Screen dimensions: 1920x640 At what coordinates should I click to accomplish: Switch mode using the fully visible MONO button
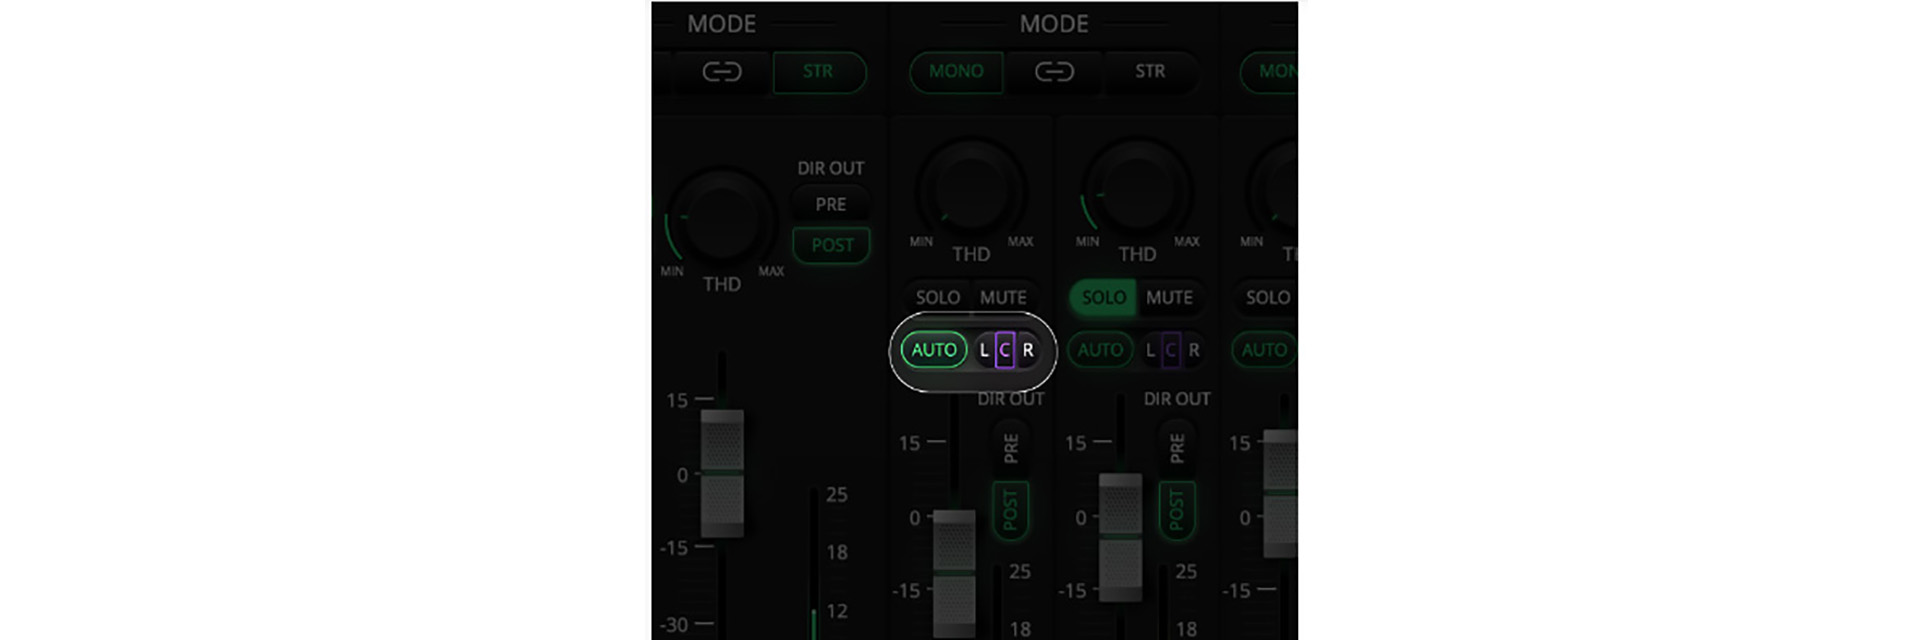(956, 72)
